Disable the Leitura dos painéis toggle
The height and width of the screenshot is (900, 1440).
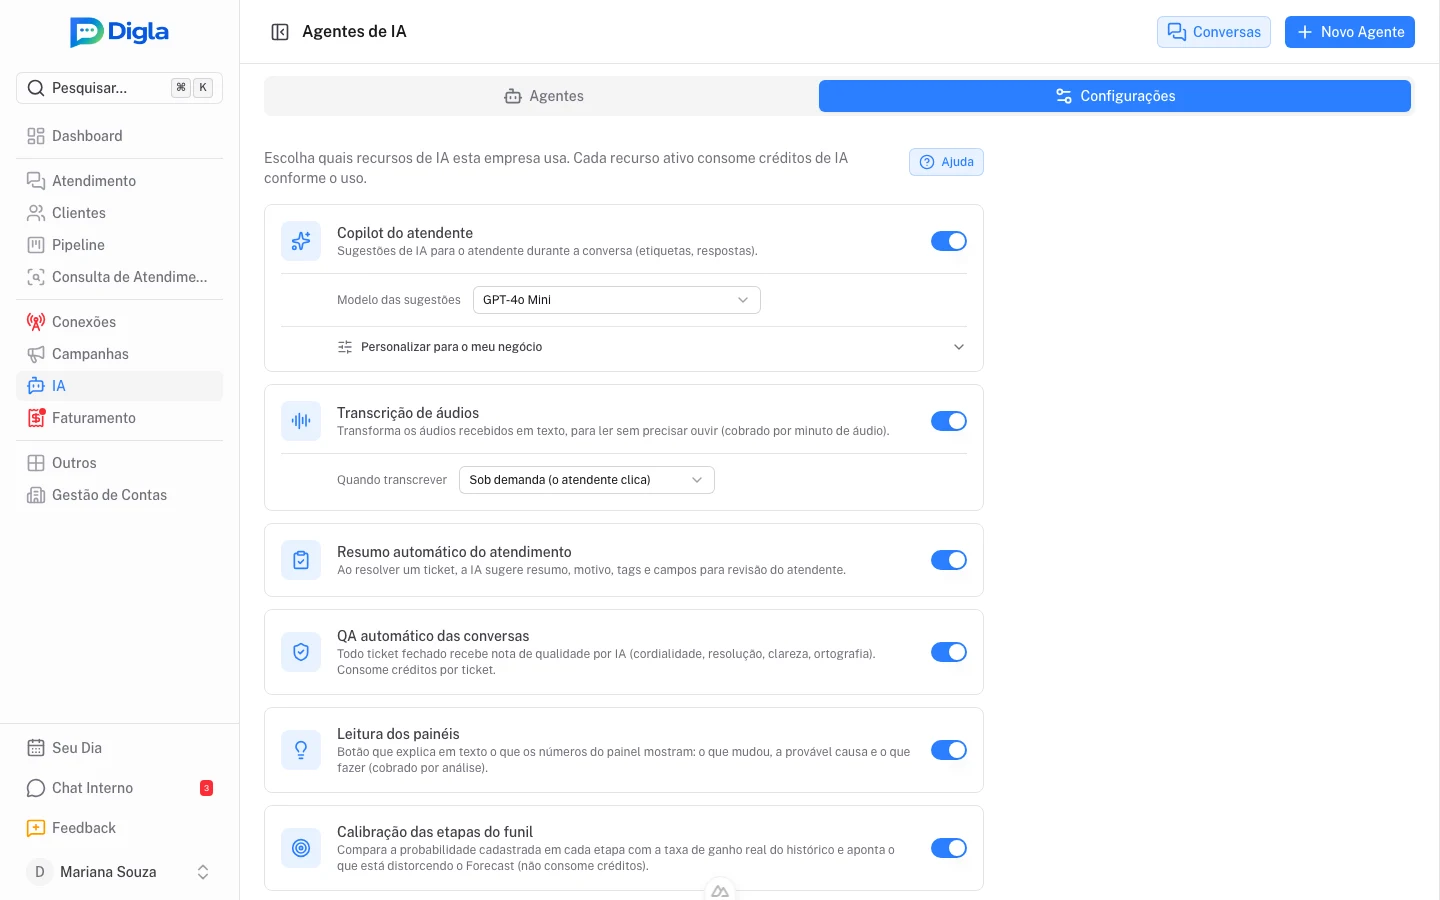[x=949, y=750]
